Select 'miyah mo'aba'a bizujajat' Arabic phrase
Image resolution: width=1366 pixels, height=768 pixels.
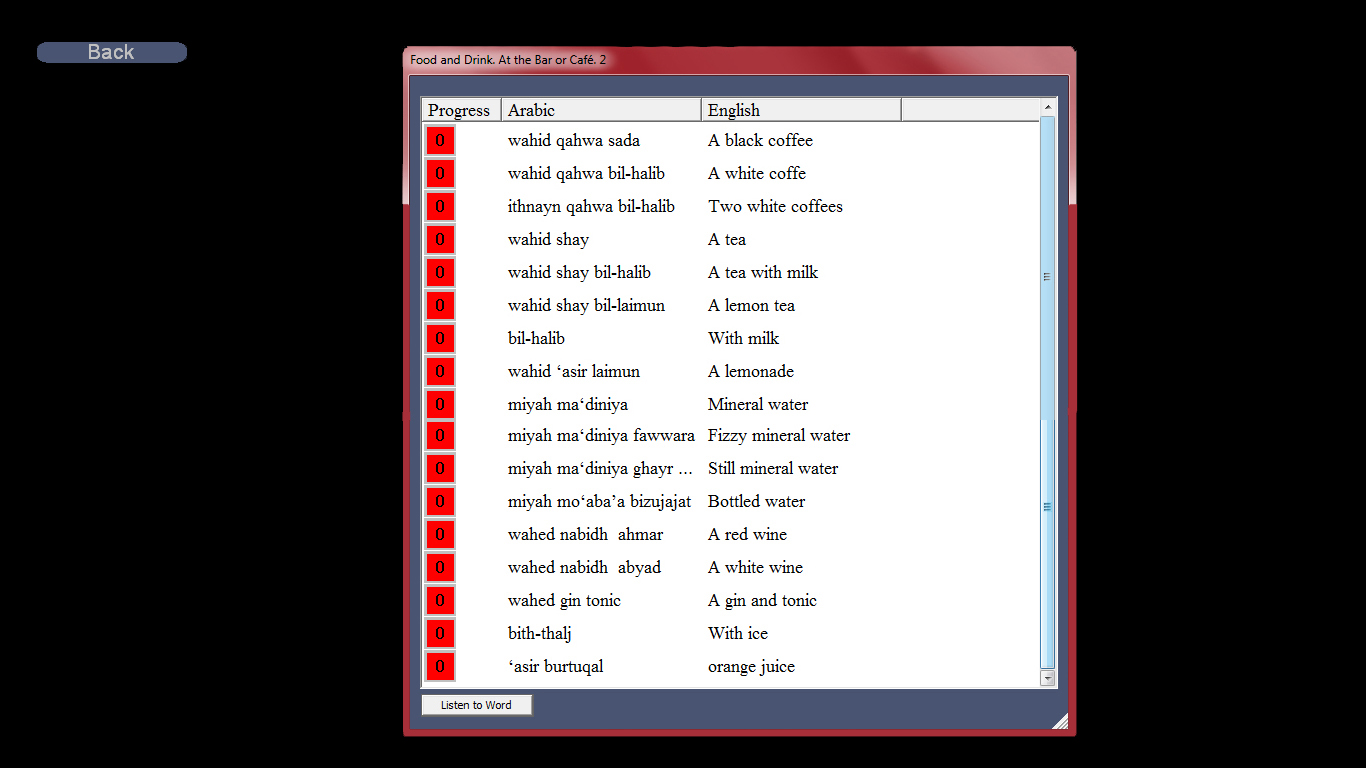(599, 502)
